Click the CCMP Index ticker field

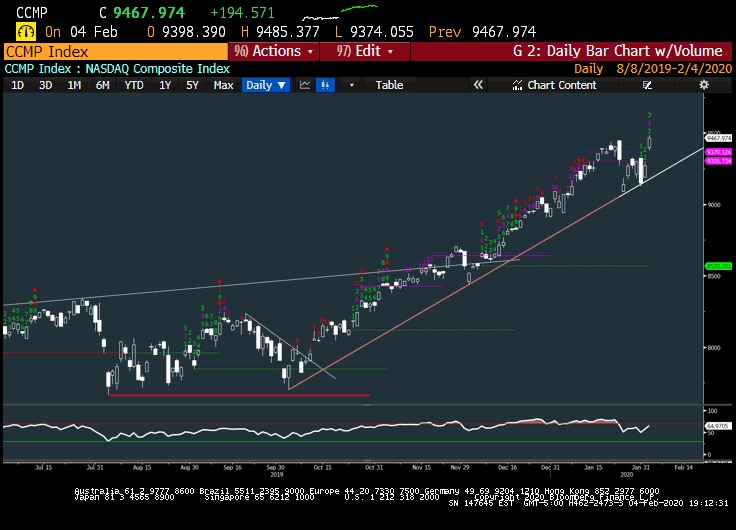coord(115,52)
